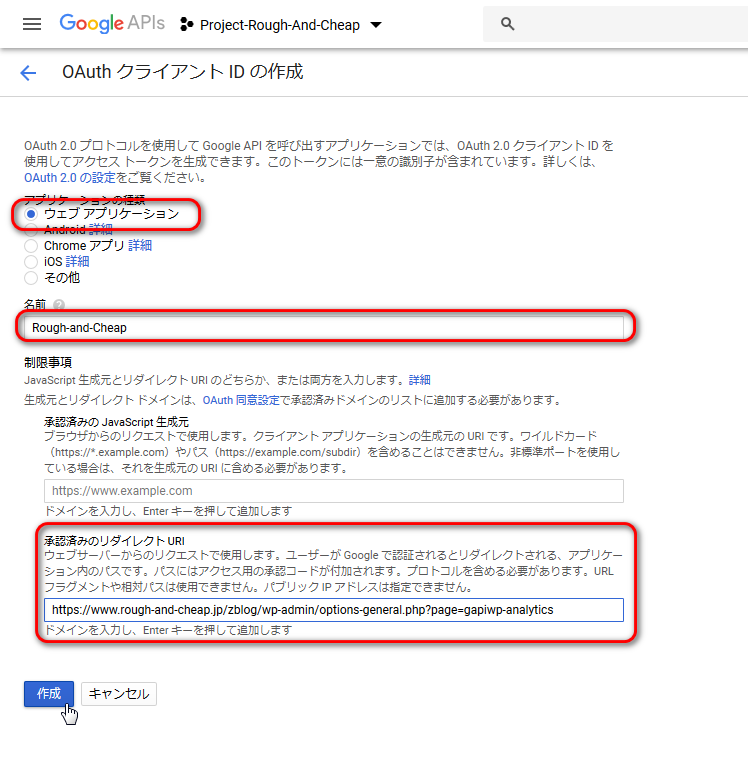Screen dimensions: 748x780
Task: Click the キャンセル button
Action: point(119,694)
